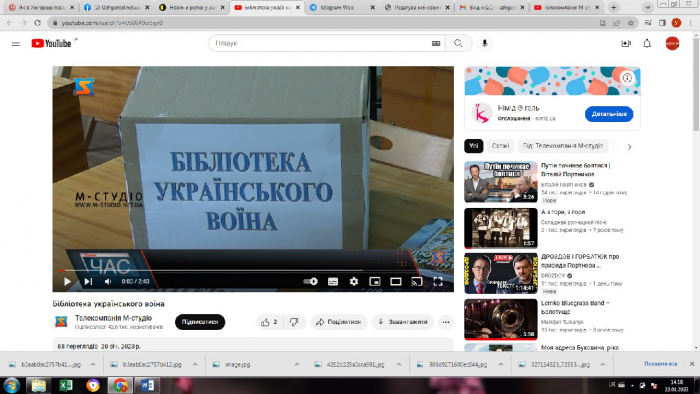The image size is (700, 394).
Task: Start voice search with the microphone
Action: coord(484,43)
